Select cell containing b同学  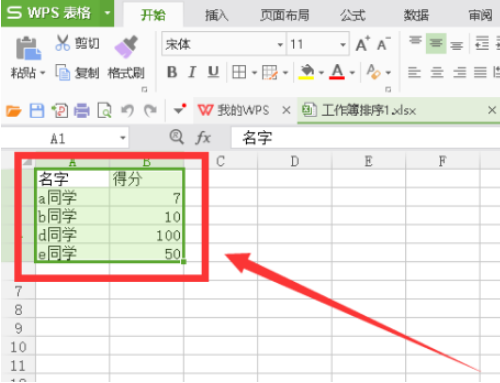[x=72, y=216]
